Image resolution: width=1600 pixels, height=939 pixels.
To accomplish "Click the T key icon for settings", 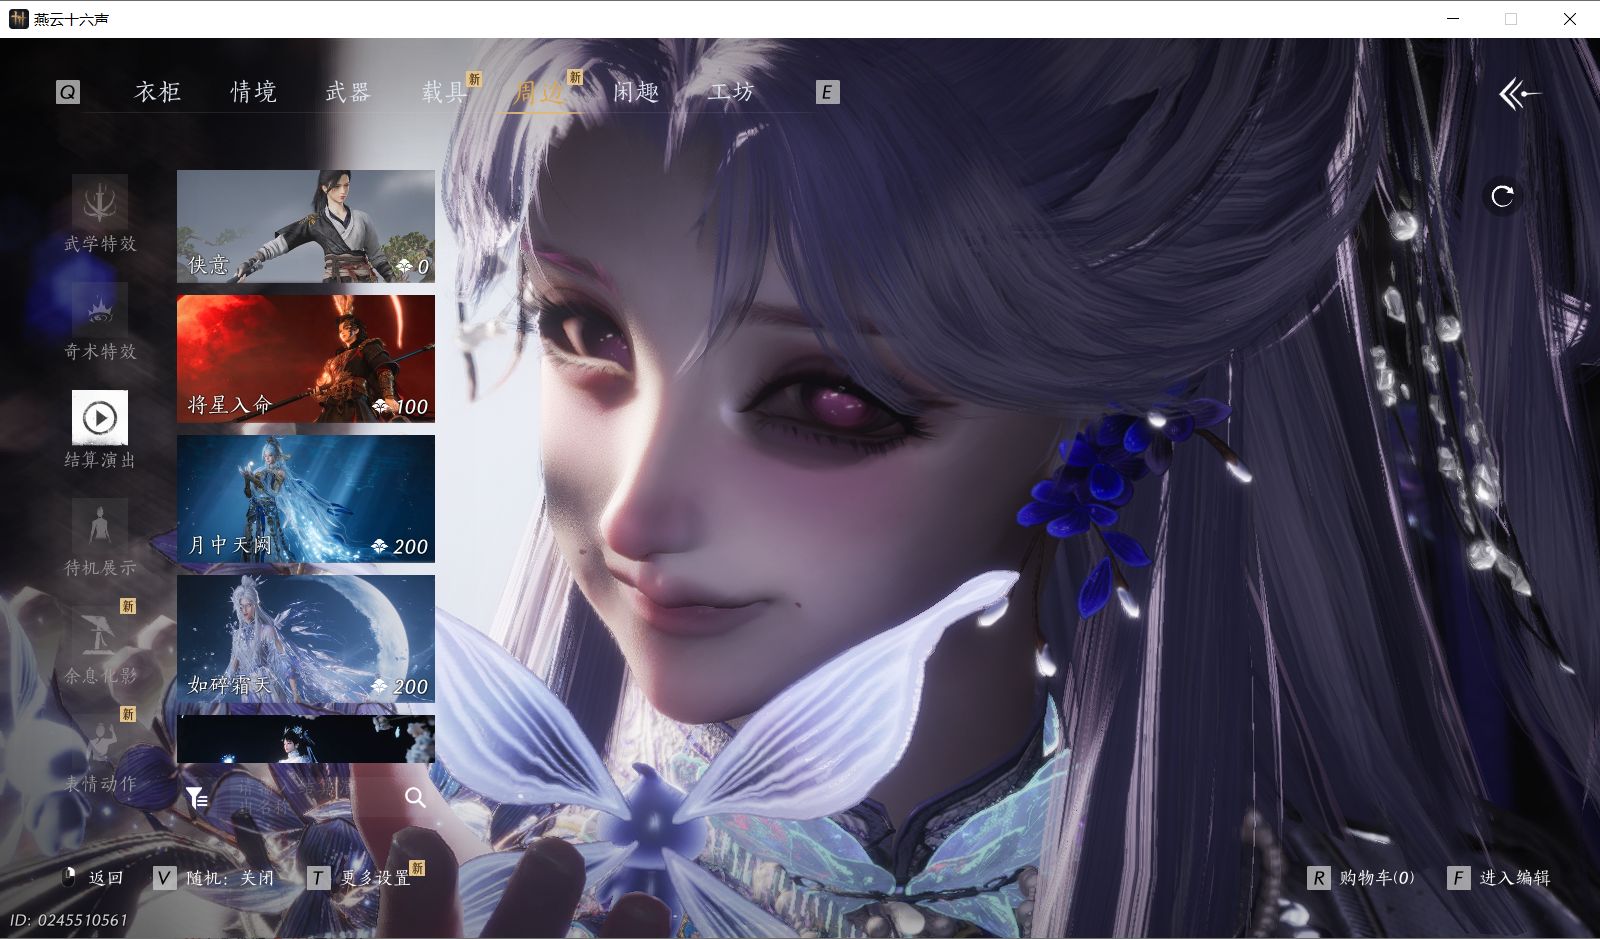I will pos(317,877).
